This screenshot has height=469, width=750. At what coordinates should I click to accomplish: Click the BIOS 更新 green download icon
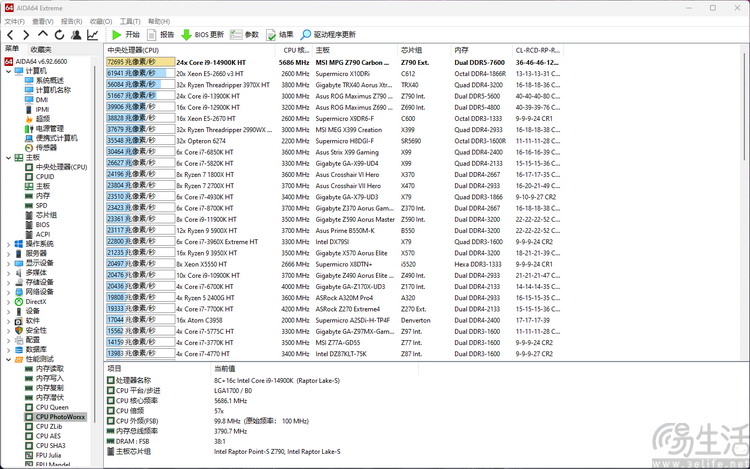(186, 34)
